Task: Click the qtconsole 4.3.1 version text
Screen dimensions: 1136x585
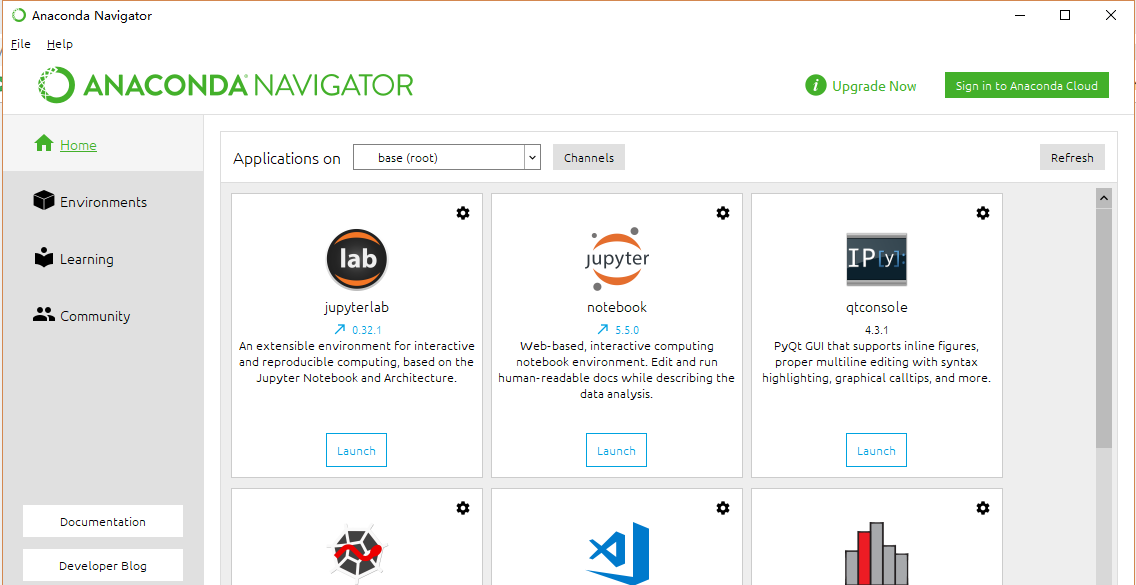Action: pos(877,329)
